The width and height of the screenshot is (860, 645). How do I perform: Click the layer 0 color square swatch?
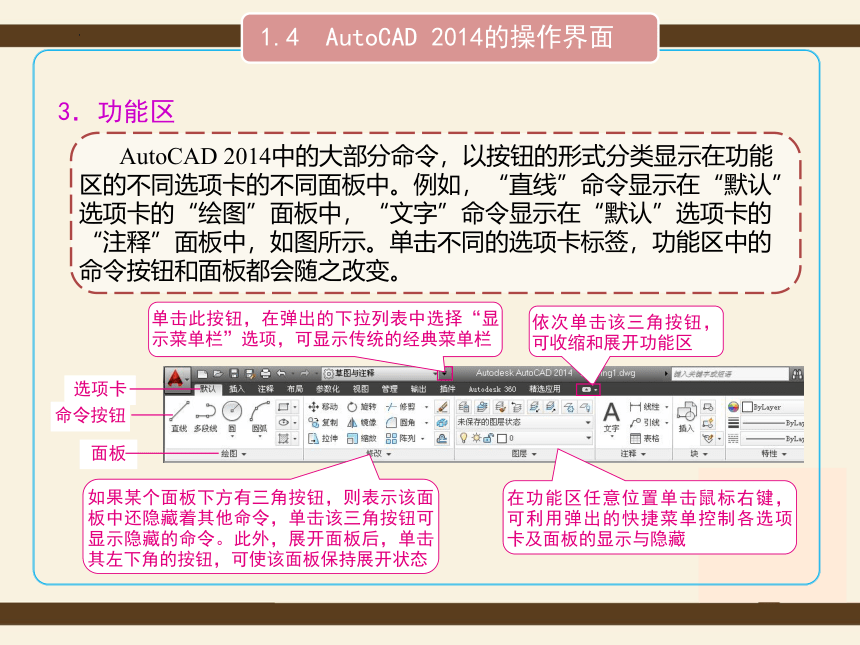click(501, 438)
